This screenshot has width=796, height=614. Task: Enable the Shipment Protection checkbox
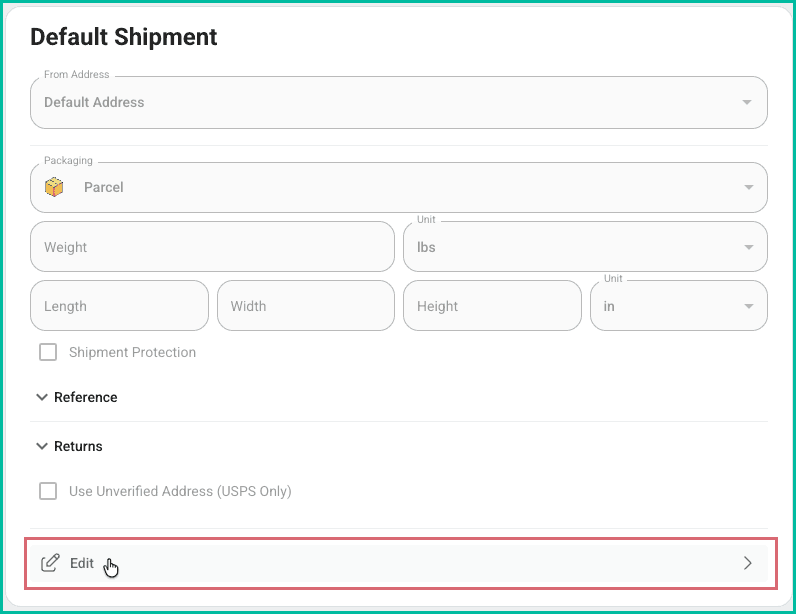click(48, 352)
